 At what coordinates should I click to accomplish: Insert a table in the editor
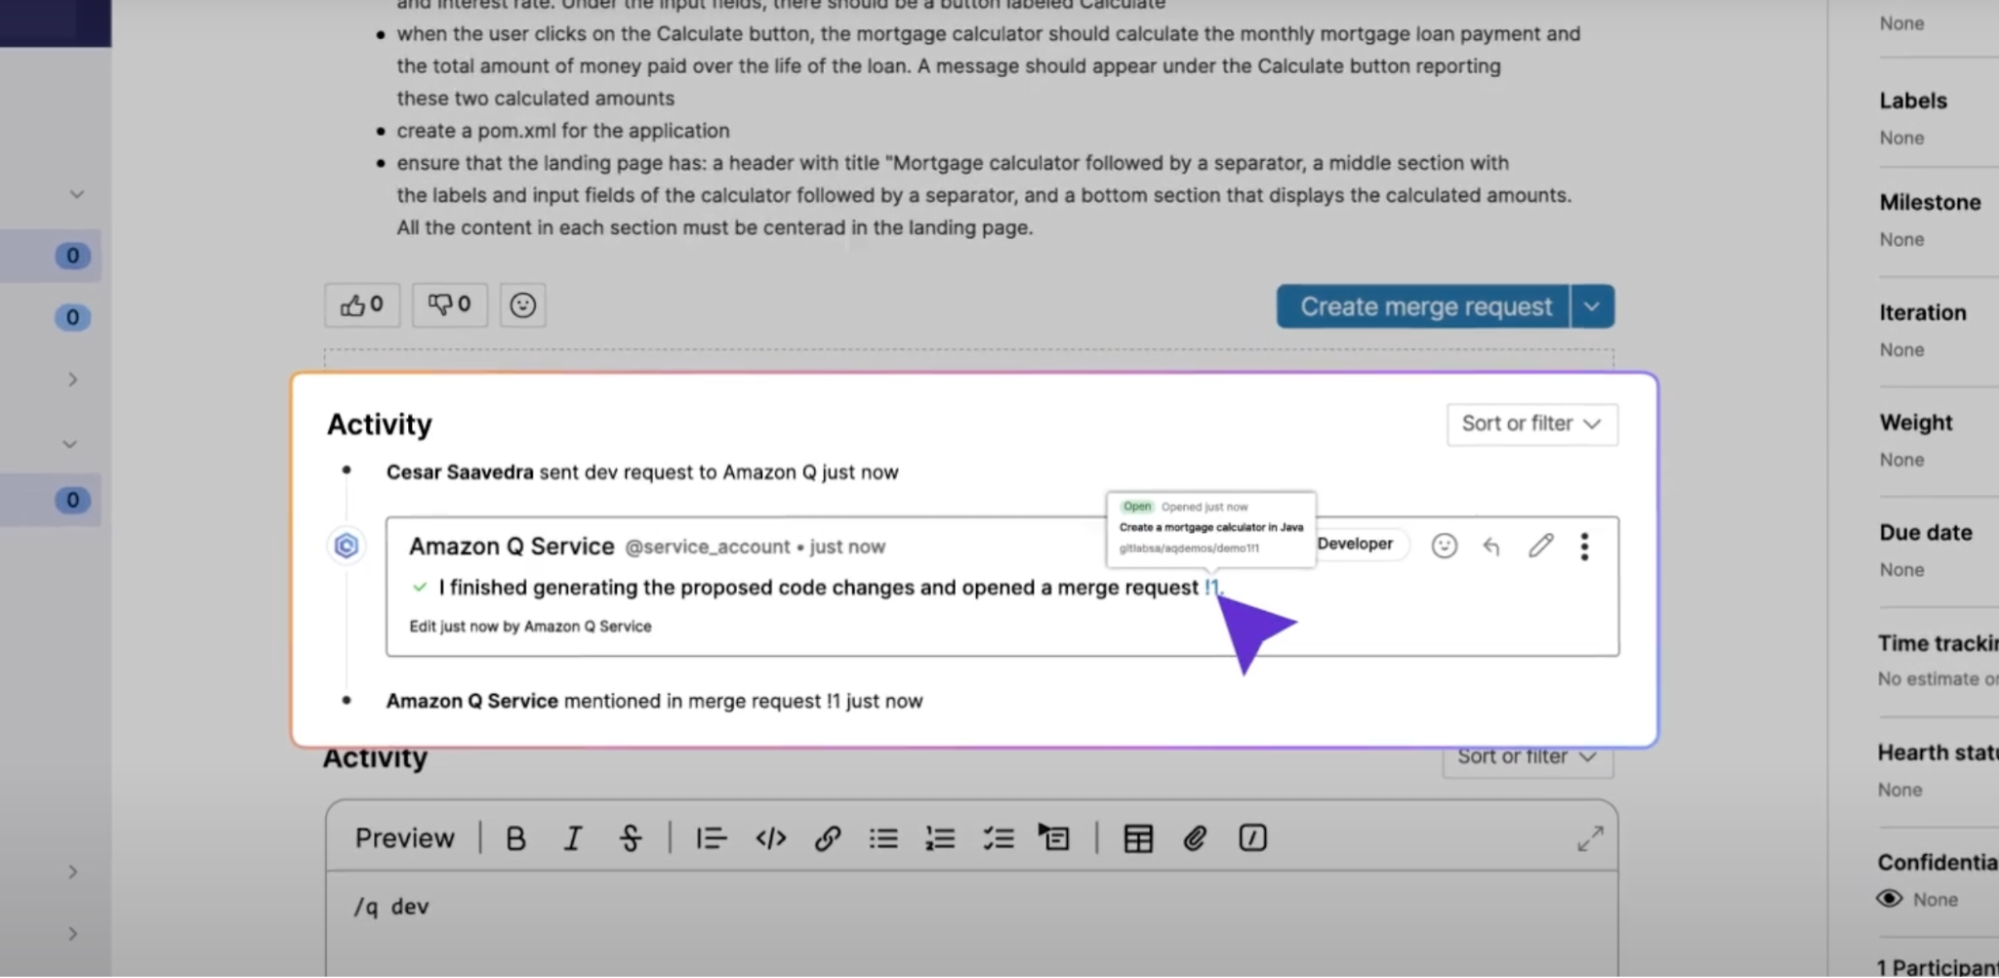(x=1138, y=838)
